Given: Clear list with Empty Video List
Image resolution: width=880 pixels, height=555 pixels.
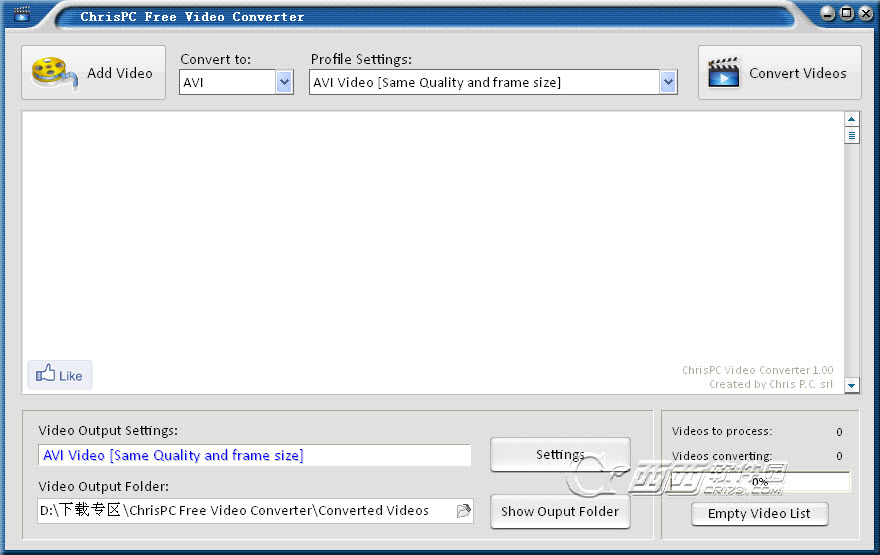Looking at the screenshot, I should (759, 513).
